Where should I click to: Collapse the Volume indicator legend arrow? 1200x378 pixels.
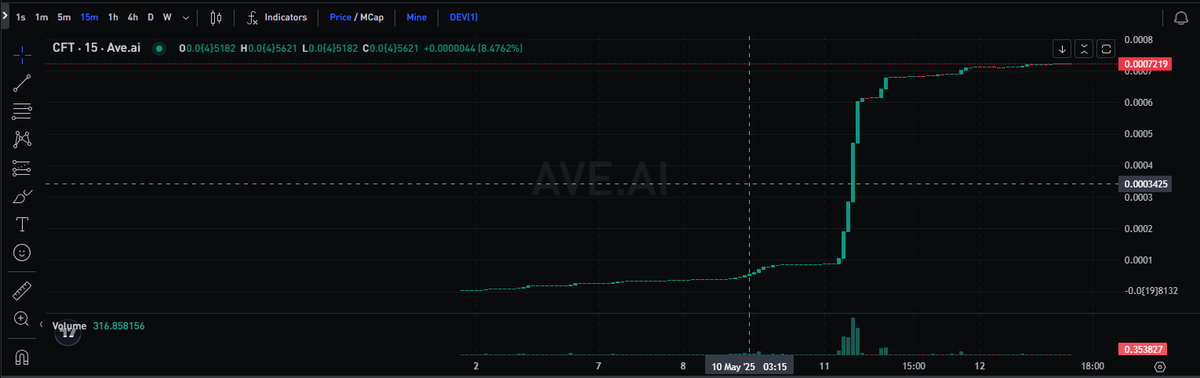click(41, 325)
